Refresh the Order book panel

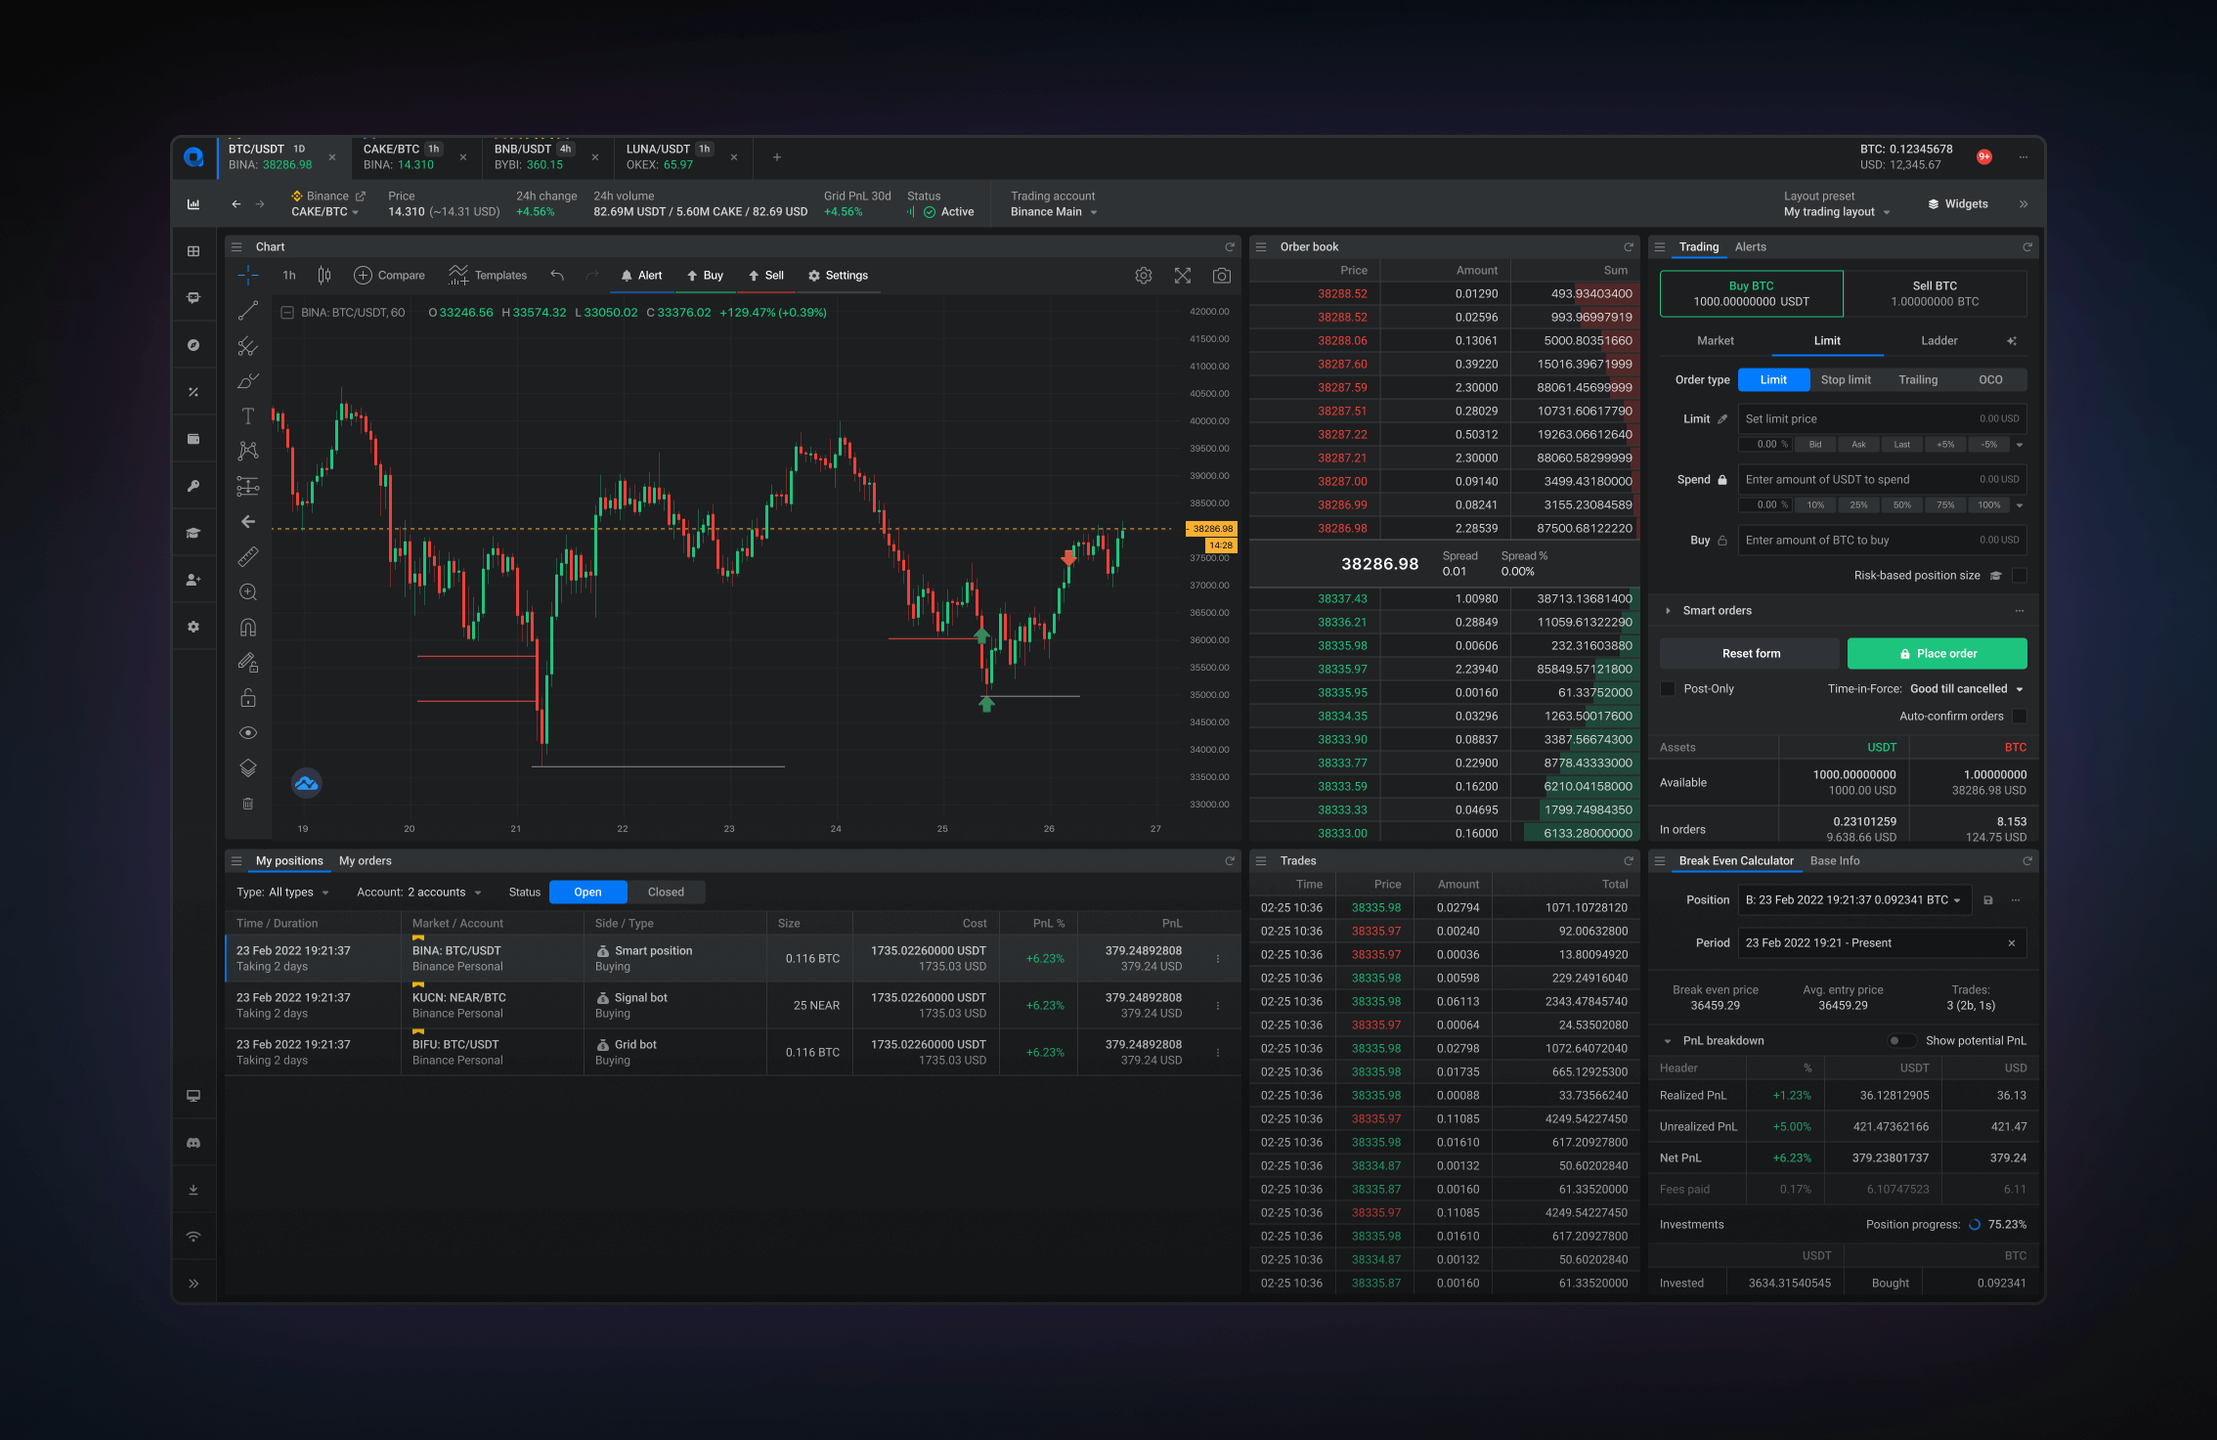pyautogui.click(x=1628, y=247)
